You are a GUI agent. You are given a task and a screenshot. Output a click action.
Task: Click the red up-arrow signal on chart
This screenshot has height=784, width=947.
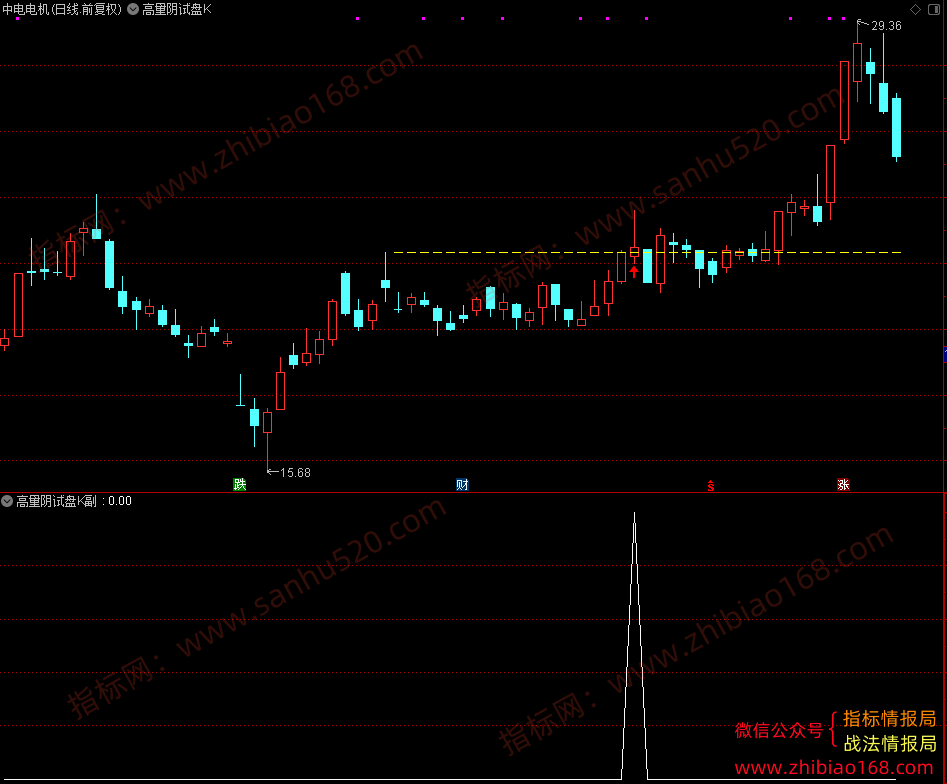[634, 271]
